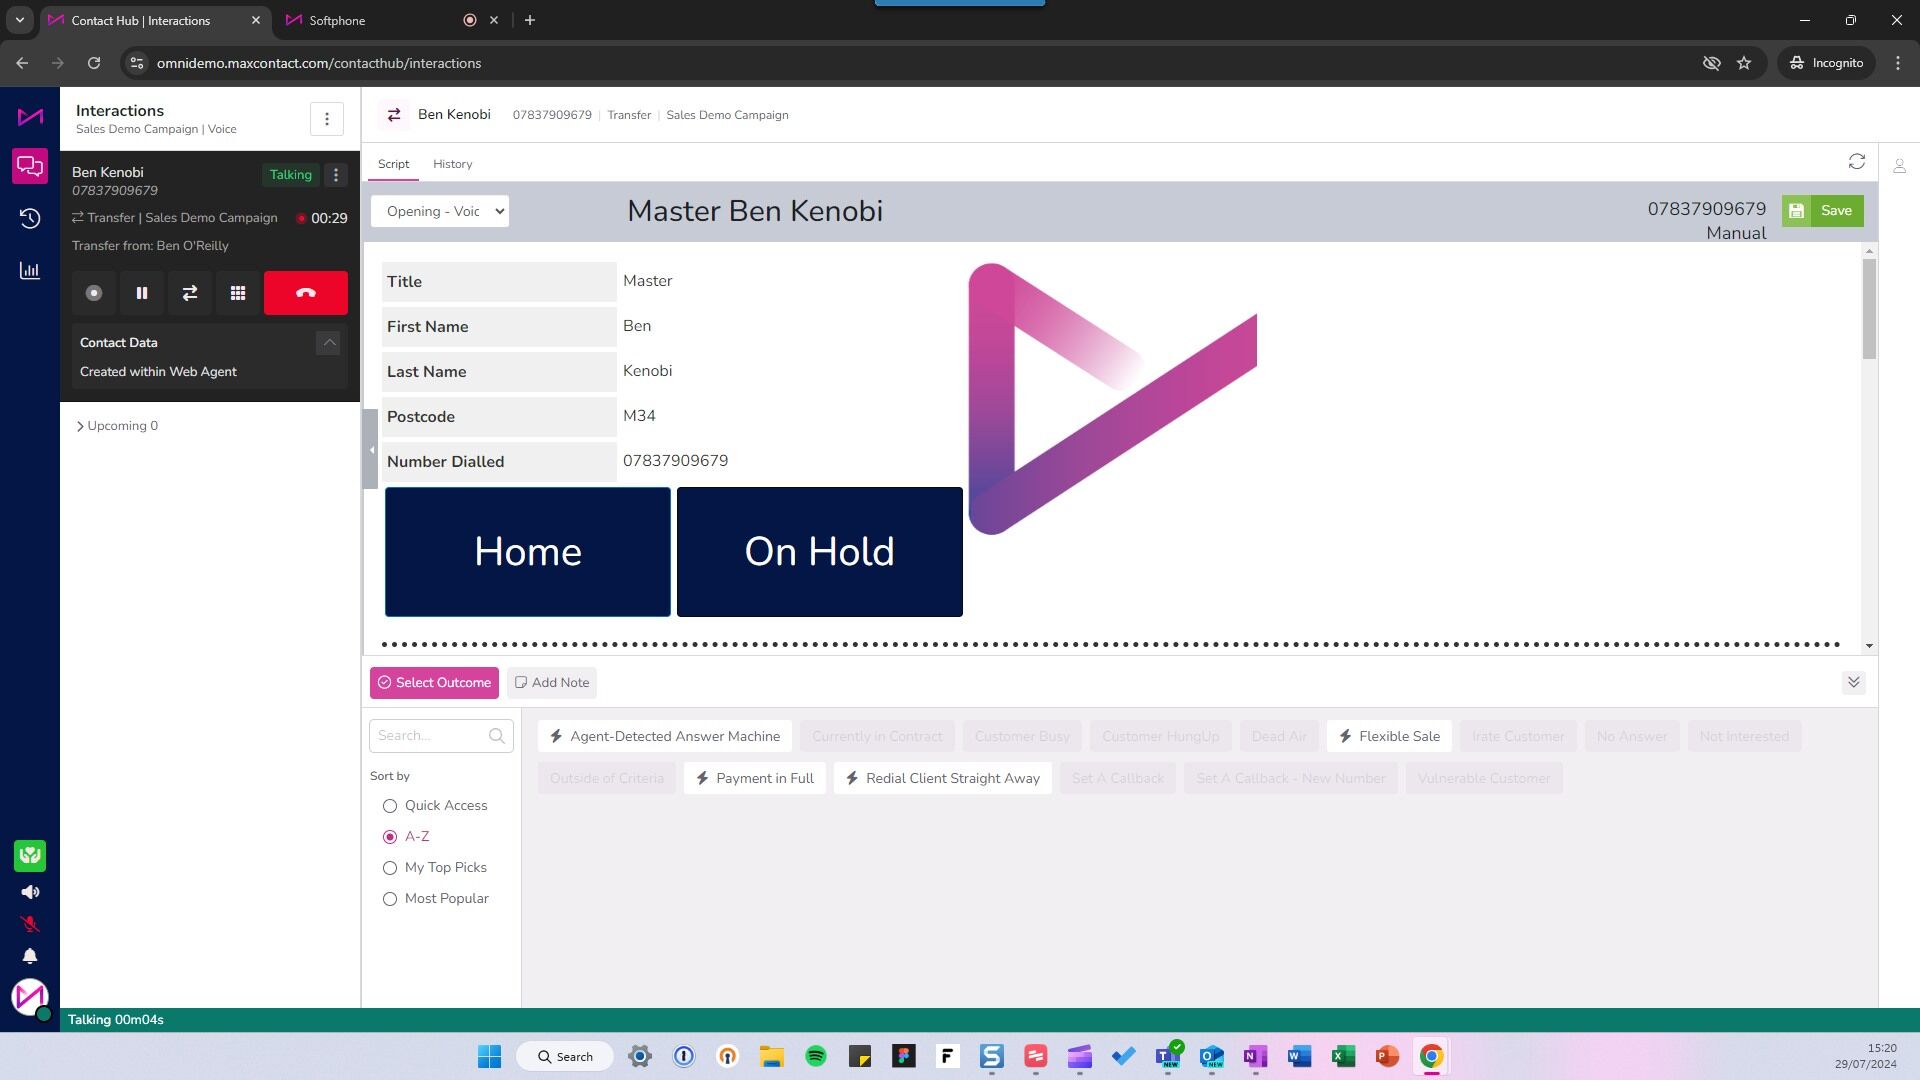Open the dialpad keypad icon
This screenshot has width=1920, height=1080.
238,293
